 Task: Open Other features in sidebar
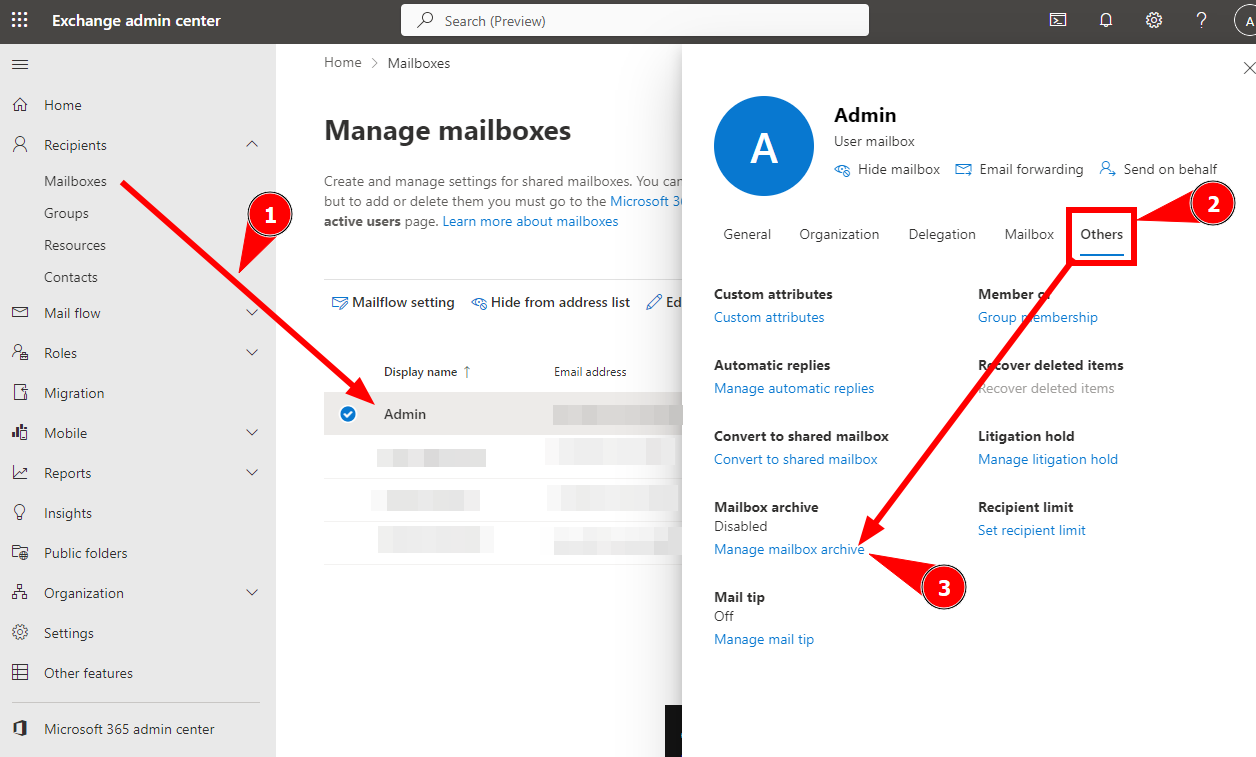tap(88, 673)
